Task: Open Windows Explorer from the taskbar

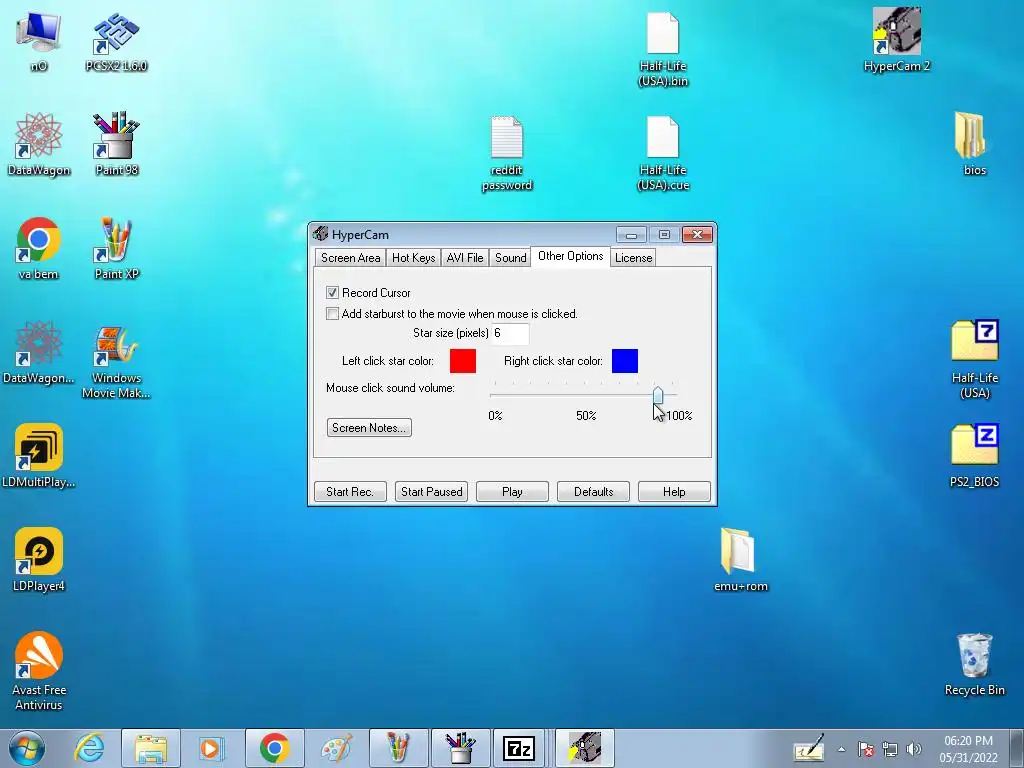Action: coord(151,748)
